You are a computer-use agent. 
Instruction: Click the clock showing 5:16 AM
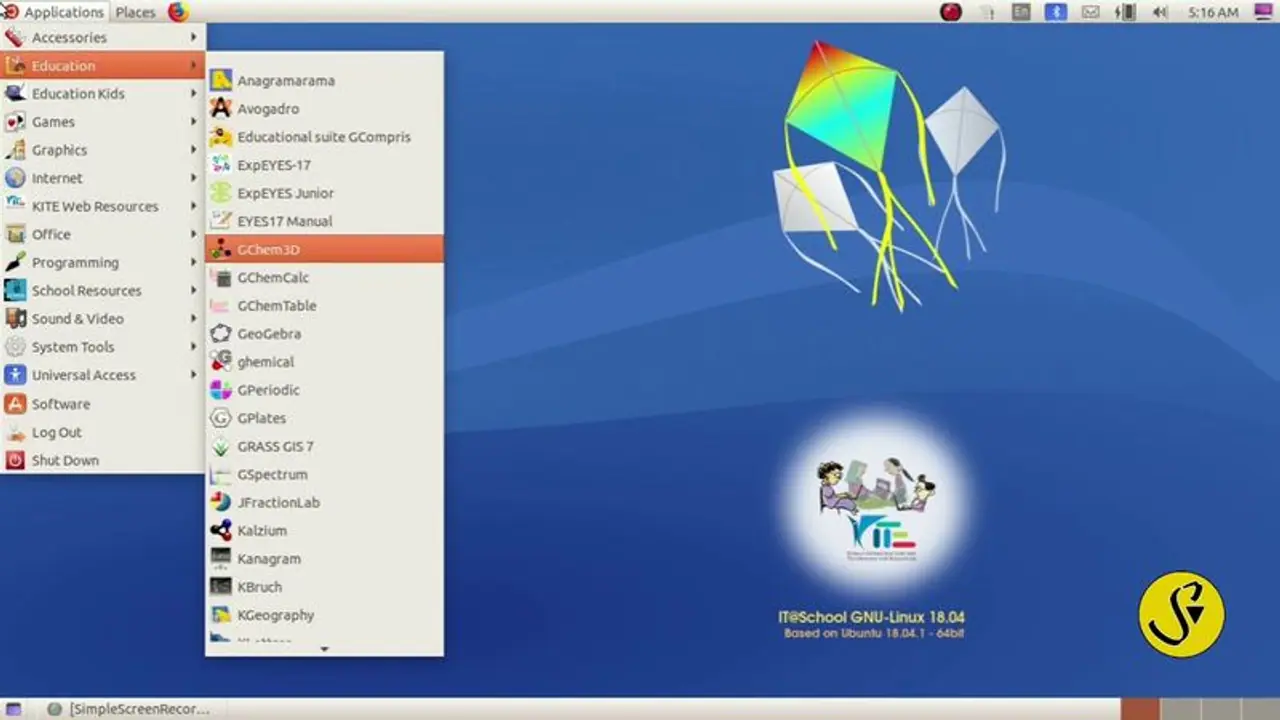pos(1212,12)
